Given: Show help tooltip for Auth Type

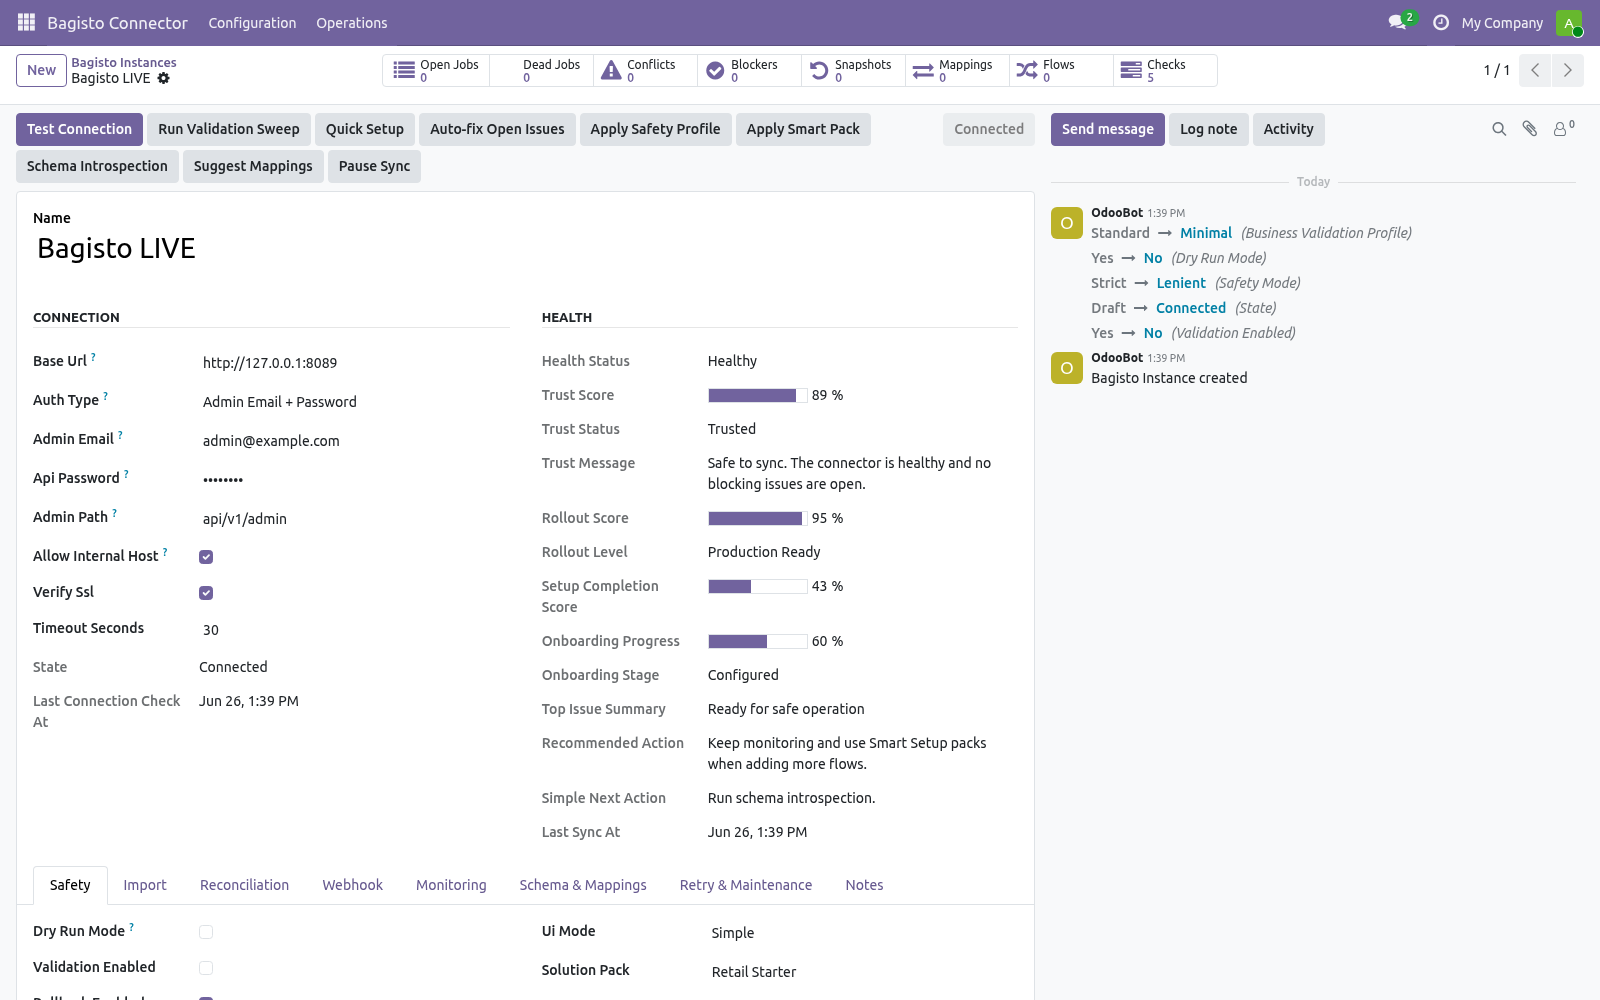Looking at the screenshot, I should click(105, 395).
